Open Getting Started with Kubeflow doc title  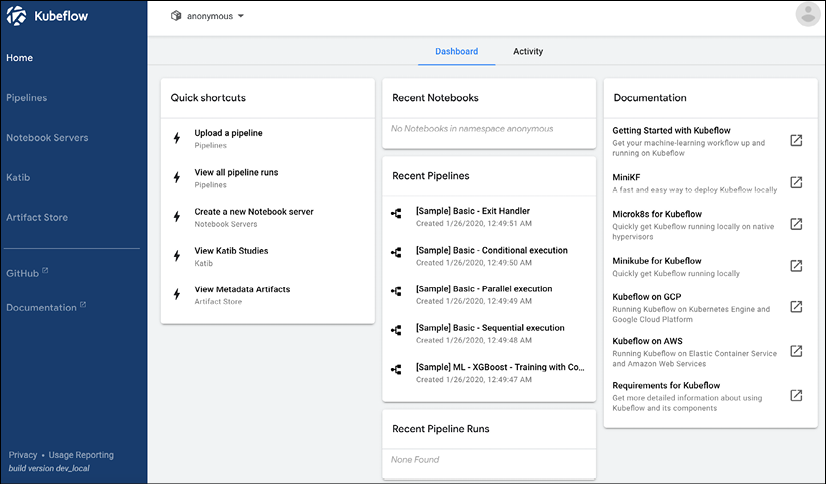tap(671, 130)
